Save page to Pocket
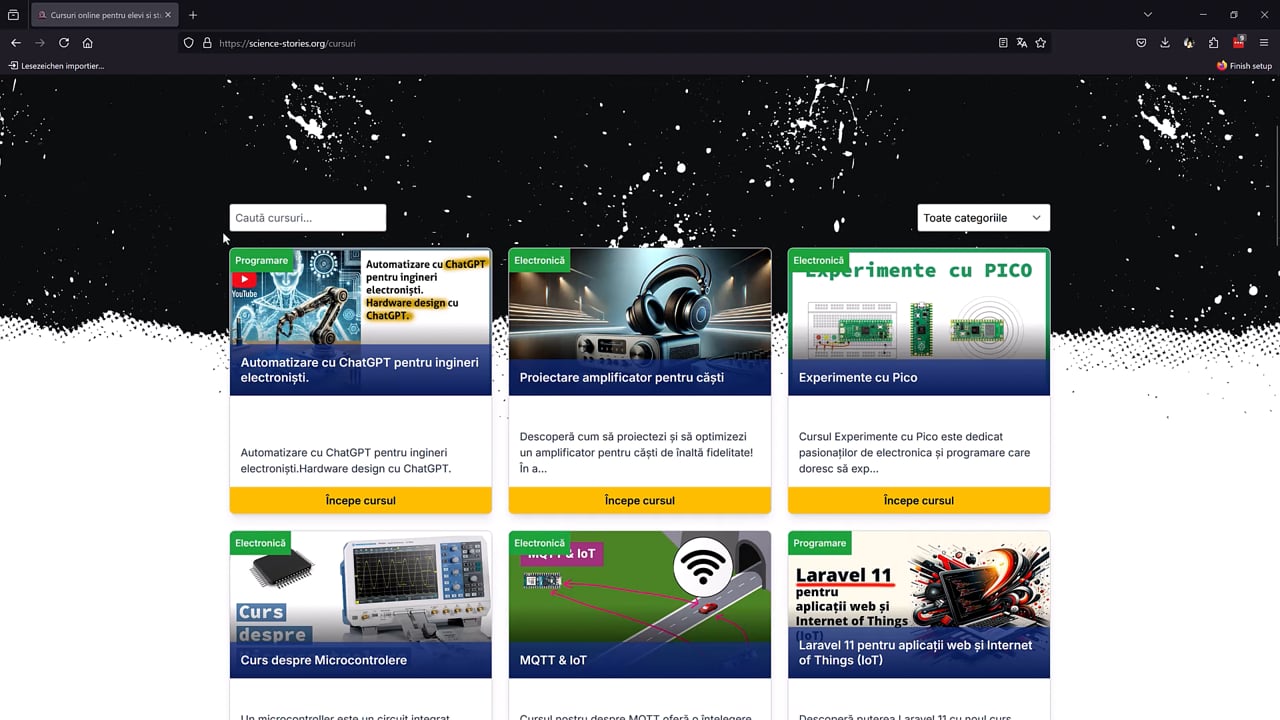 [1141, 43]
